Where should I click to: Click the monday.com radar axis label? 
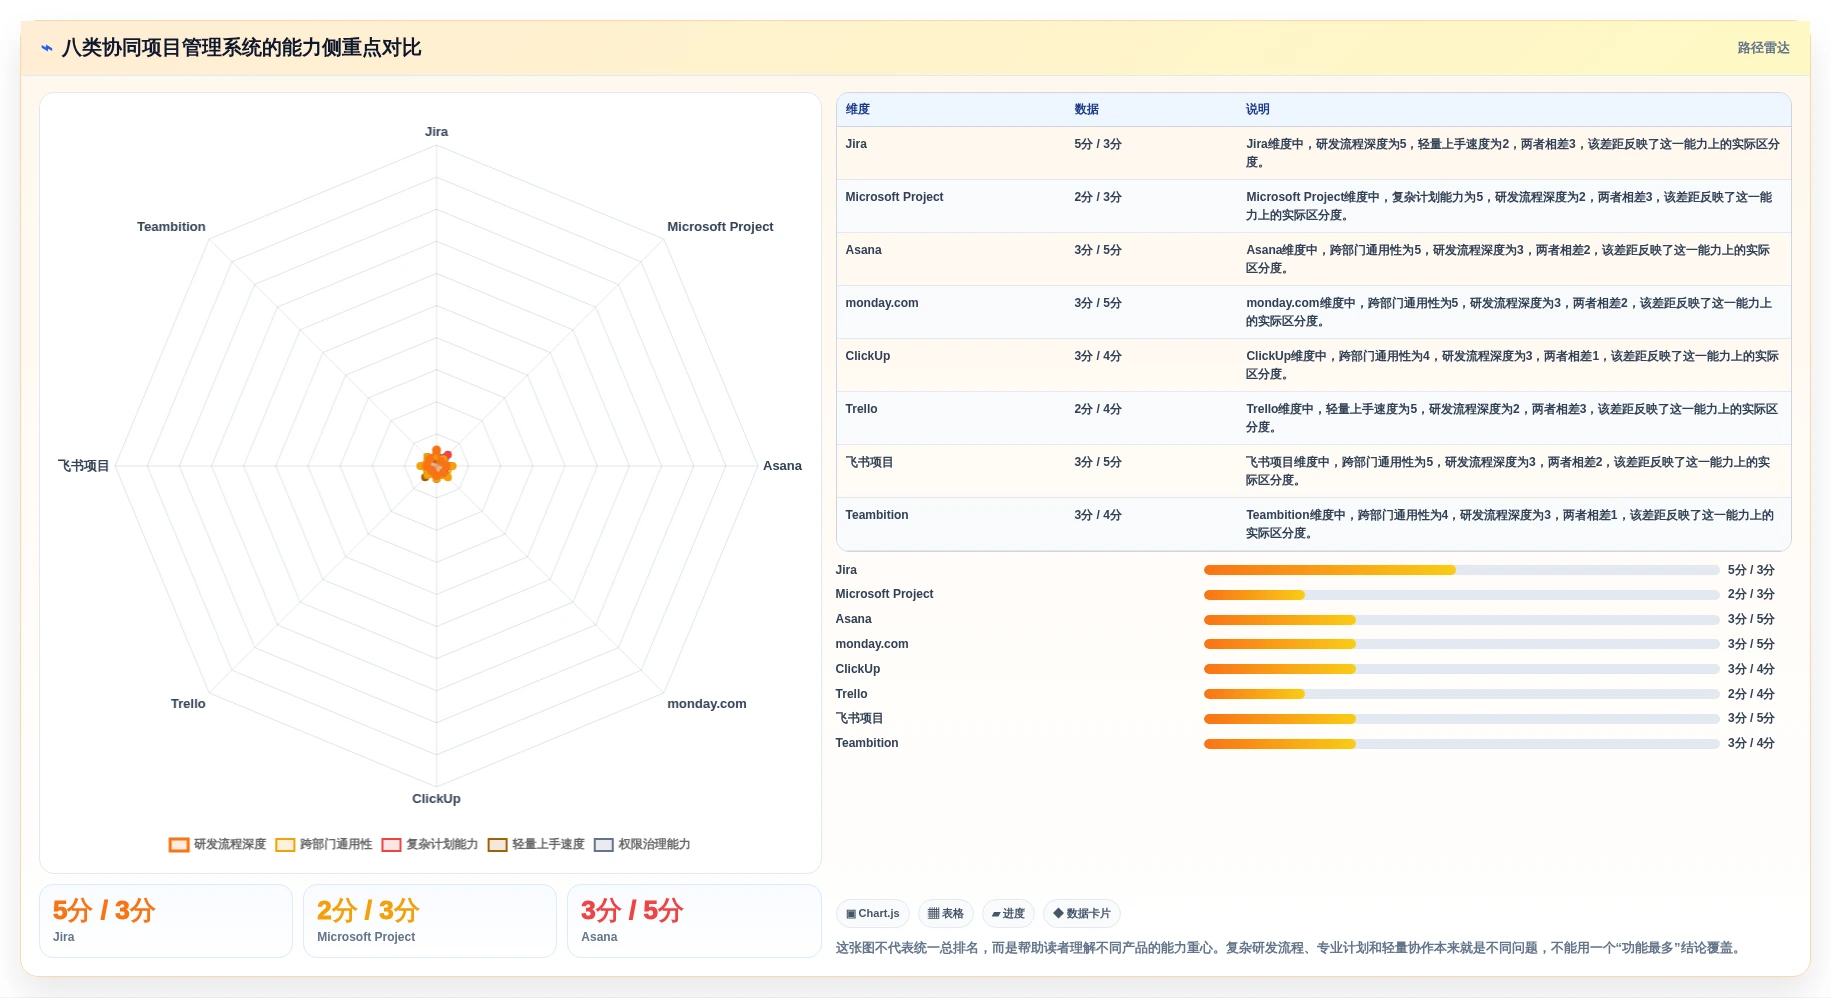(706, 704)
